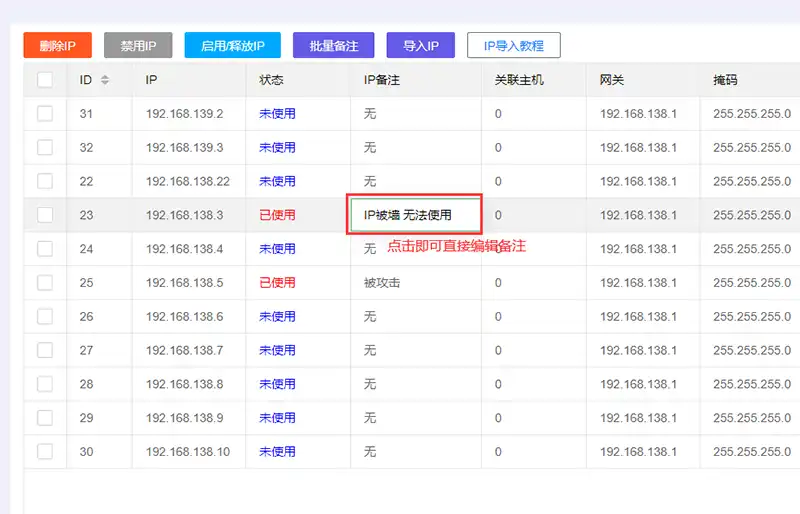Check the row with ID 24

(x=45, y=249)
